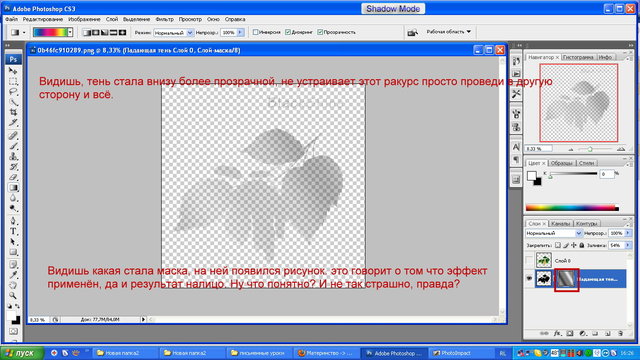The image size is (640, 360).
Task: Select the Healing Brush tool
Action: pos(13,136)
